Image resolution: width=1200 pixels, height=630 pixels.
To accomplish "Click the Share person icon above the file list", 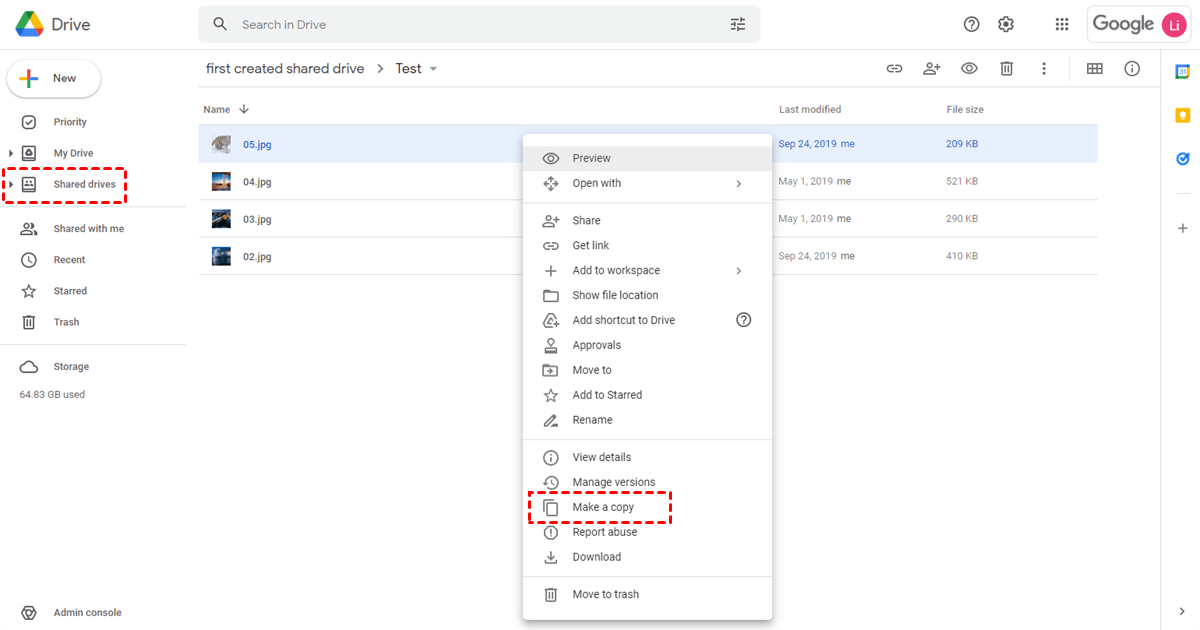I will (x=931, y=68).
